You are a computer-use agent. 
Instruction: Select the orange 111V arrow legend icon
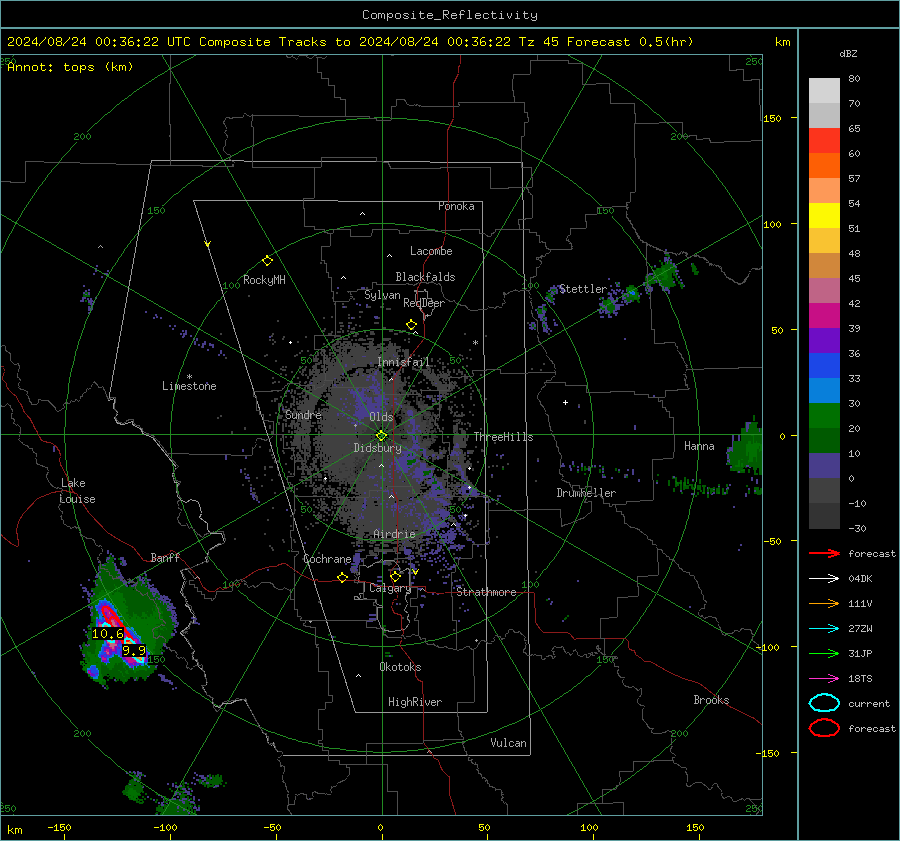(x=824, y=603)
